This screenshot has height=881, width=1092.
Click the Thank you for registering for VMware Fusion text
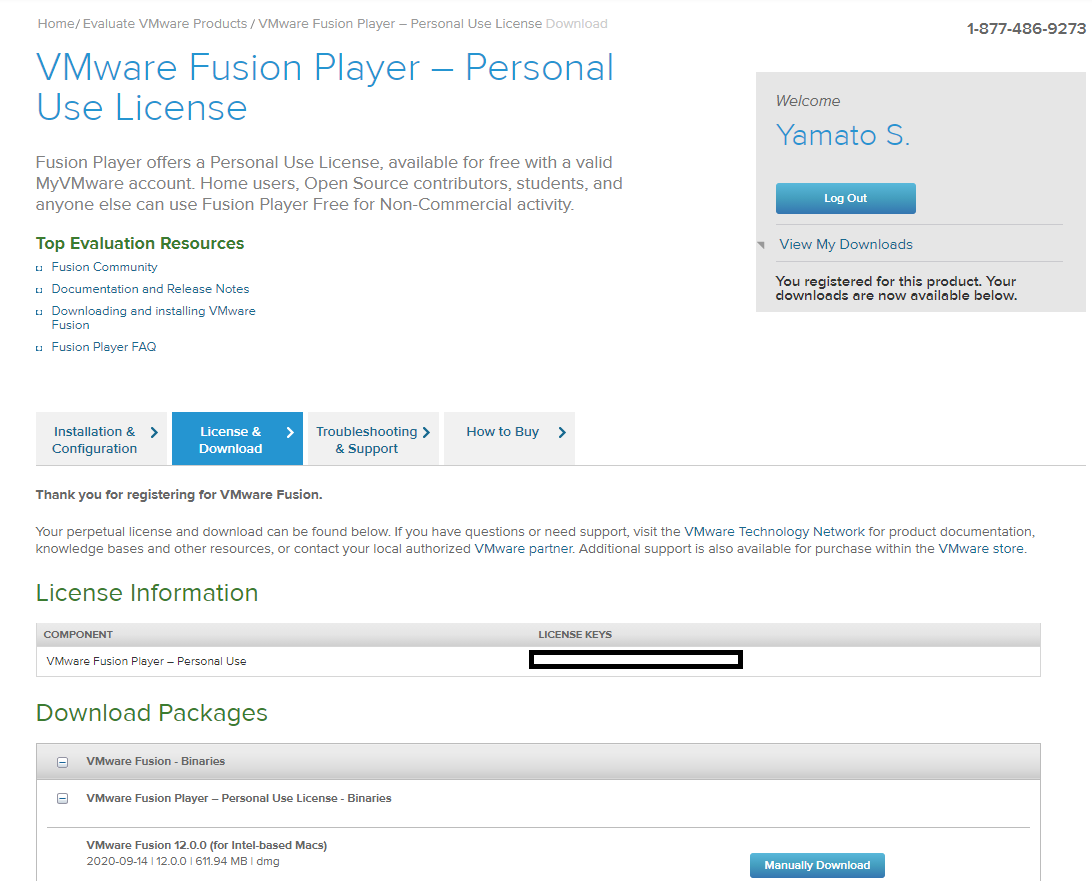[179, 494]
